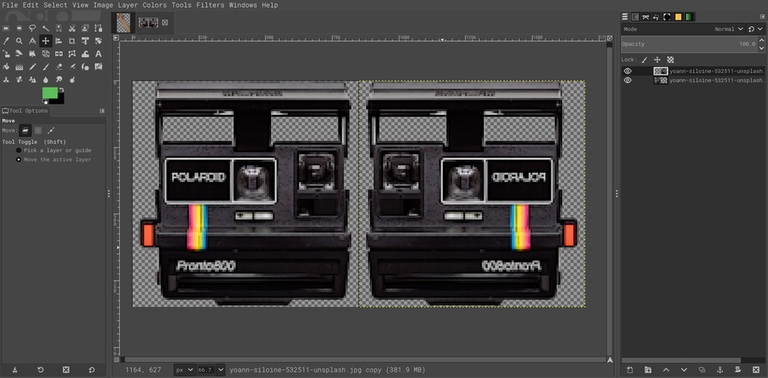The image size is (768, 378).
Task: Open the px unit dropdown in the status bar
Action: click(184, 370)
